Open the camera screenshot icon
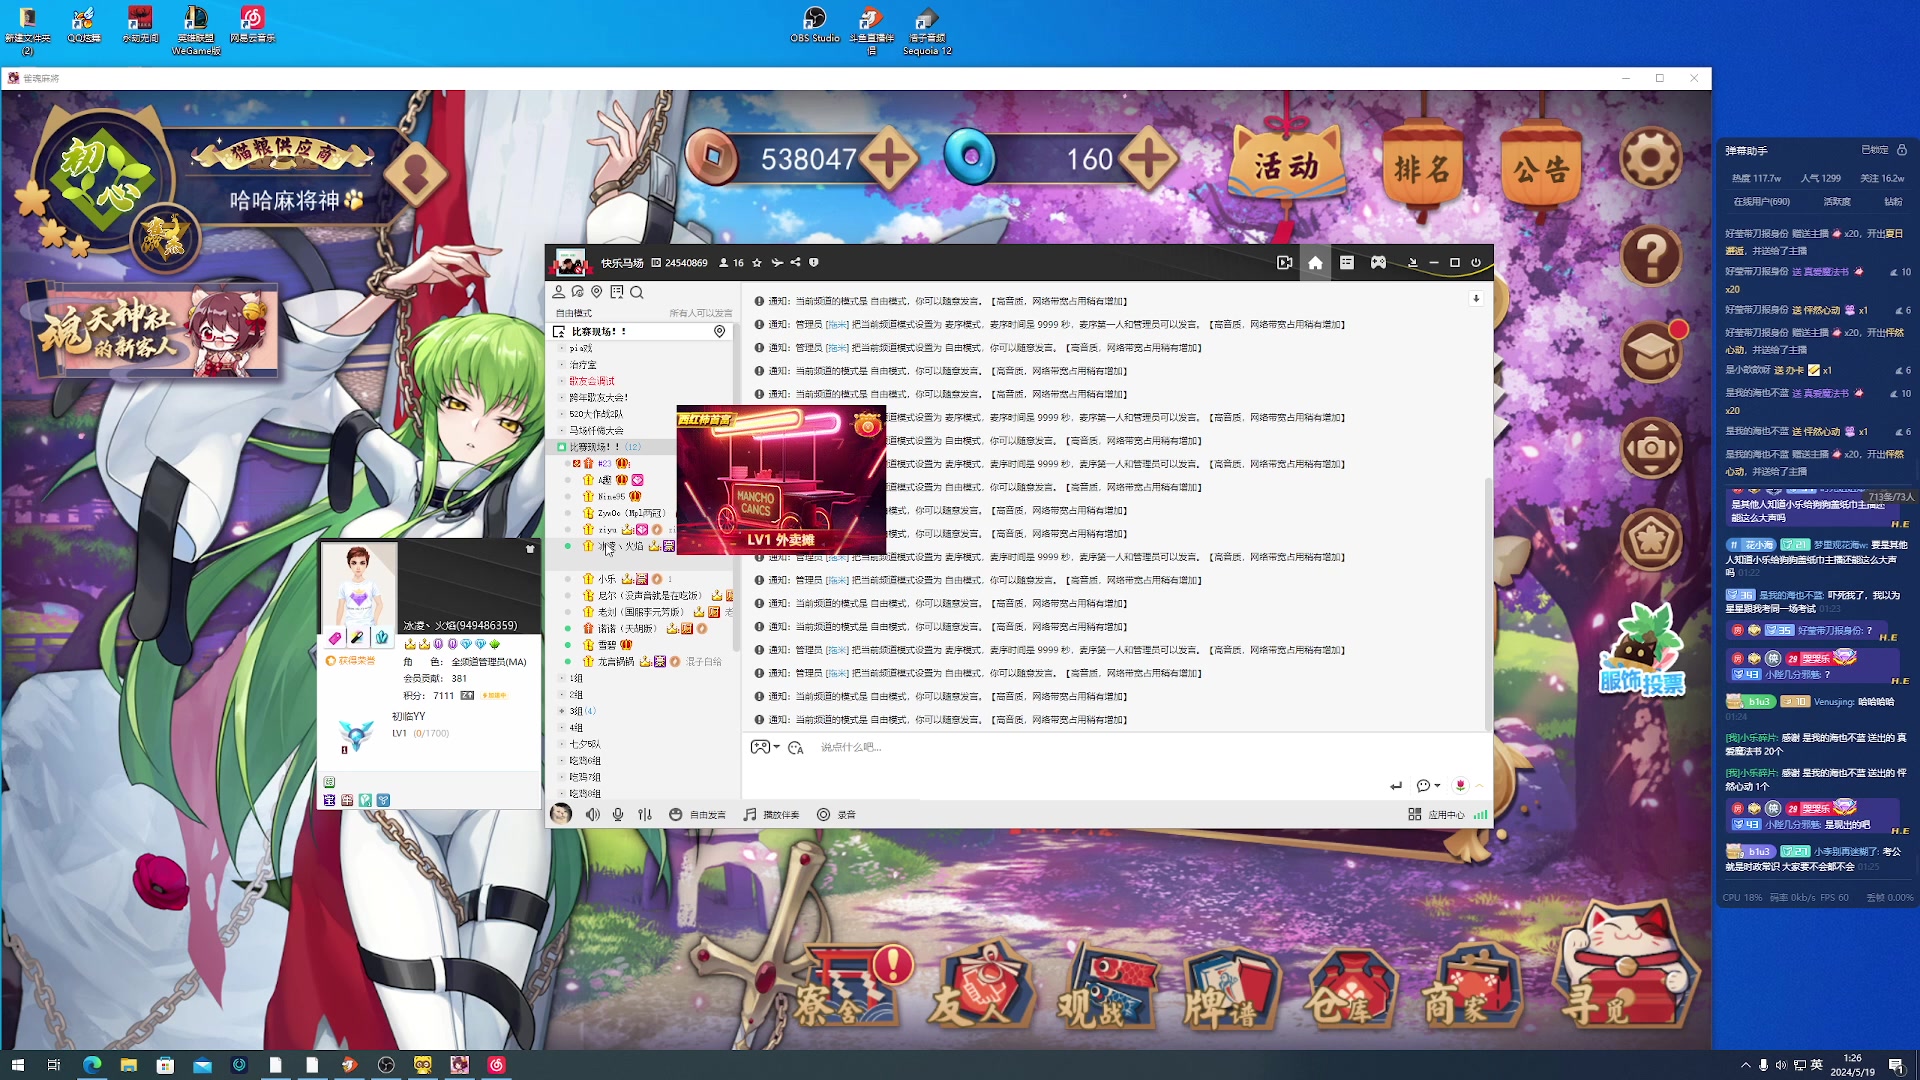This screenshot has width=1920, height=1080. 1650,448
